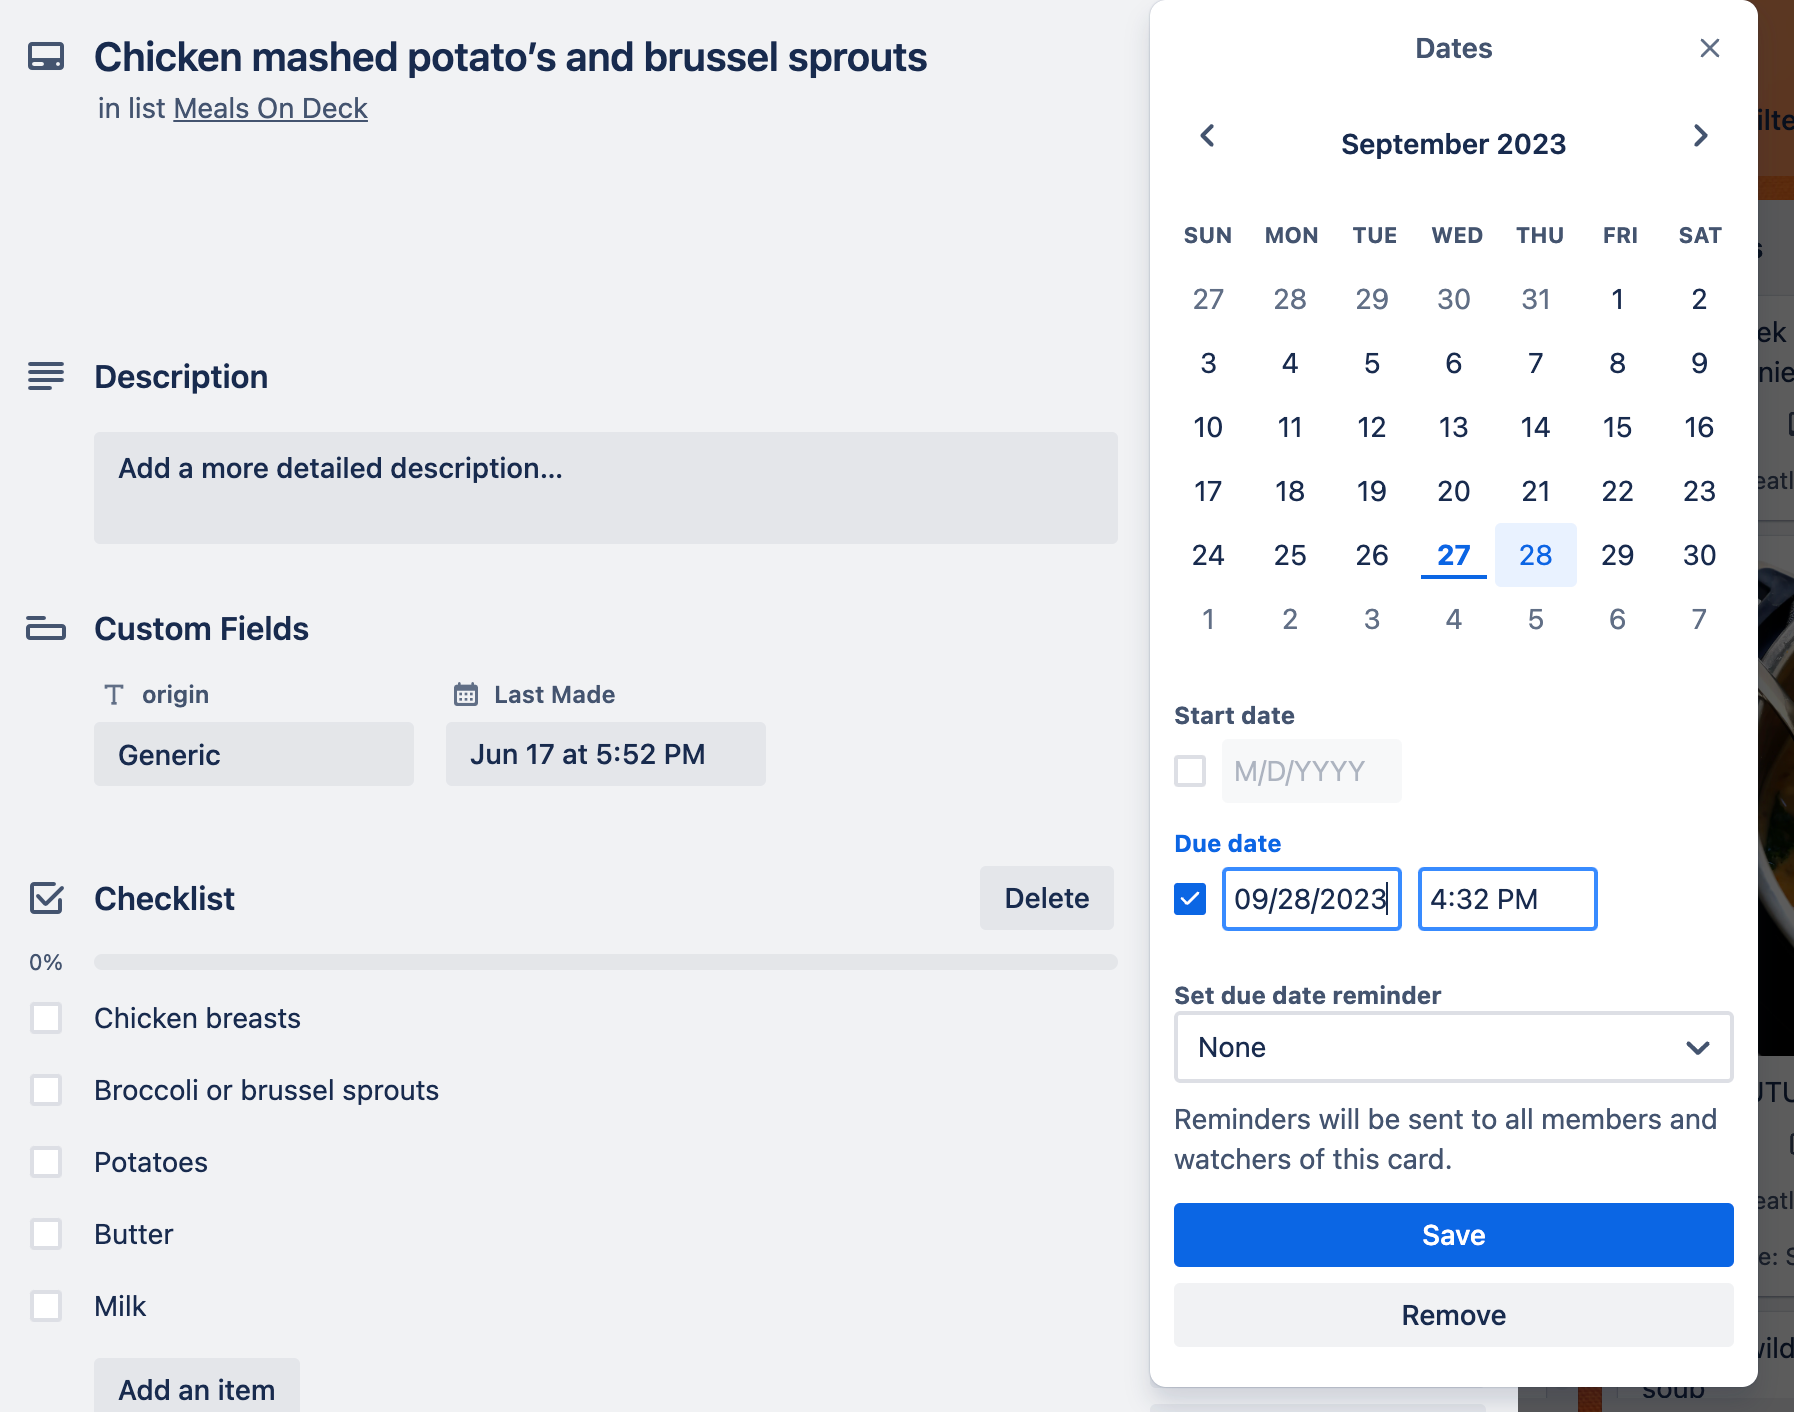Click the card title icon
1794x1412 pixels.
tap(46, 57)
